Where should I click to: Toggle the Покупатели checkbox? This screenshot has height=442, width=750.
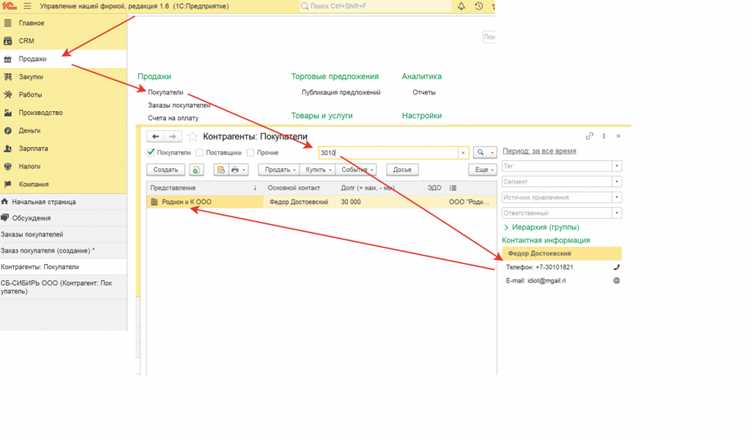click(x=151, y=152)
